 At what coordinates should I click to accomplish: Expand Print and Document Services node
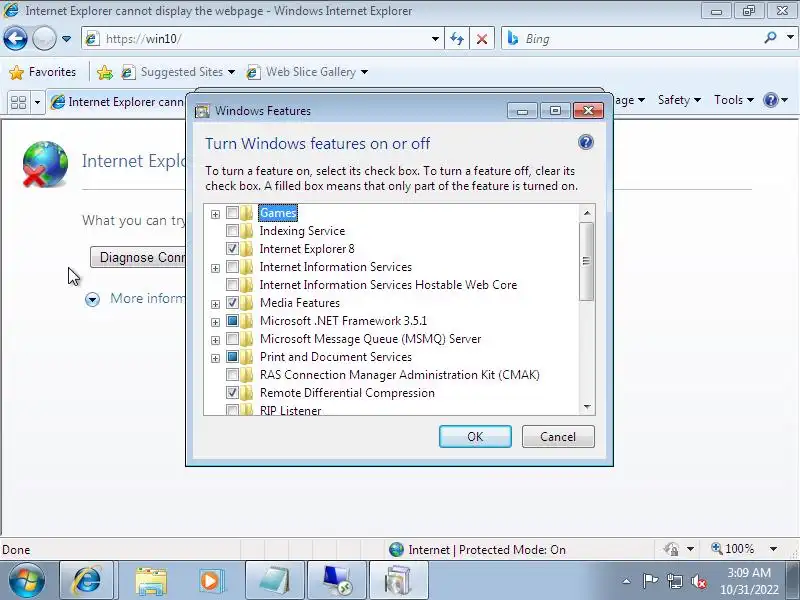215,358
